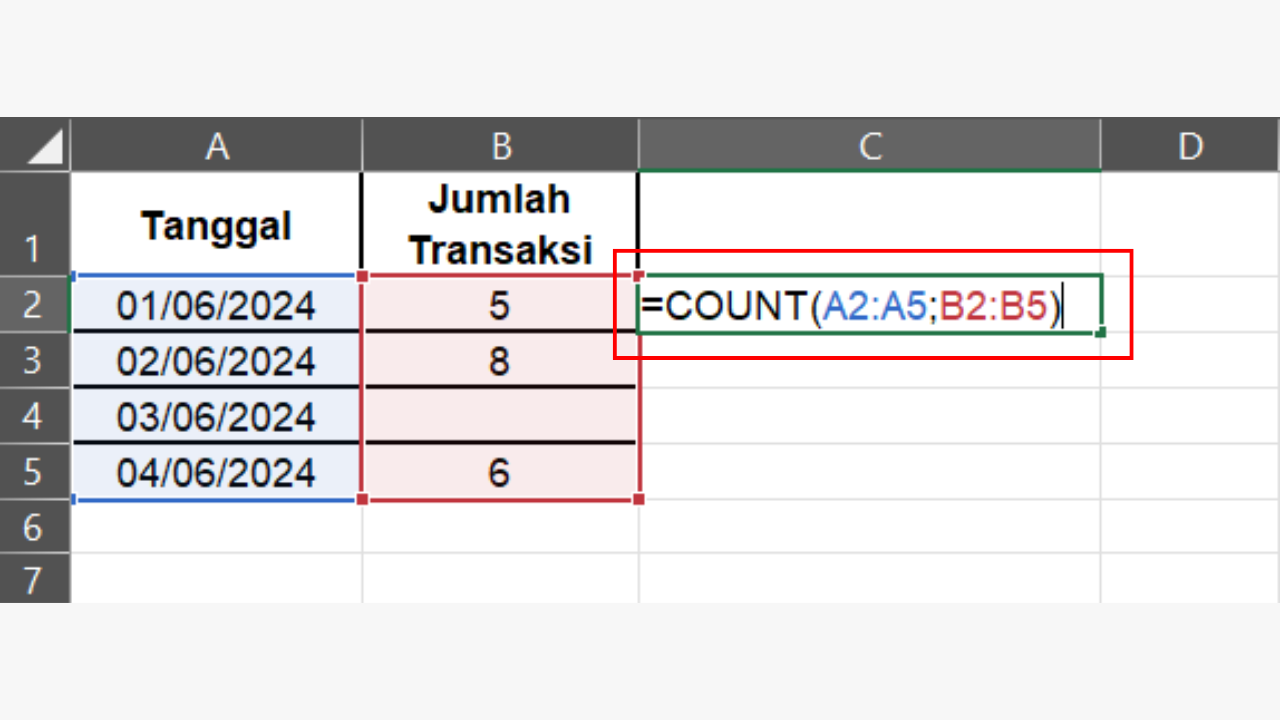Viewport: 1280px width, 720px height.
Task: Select column header A
Action: click(216, 144)
